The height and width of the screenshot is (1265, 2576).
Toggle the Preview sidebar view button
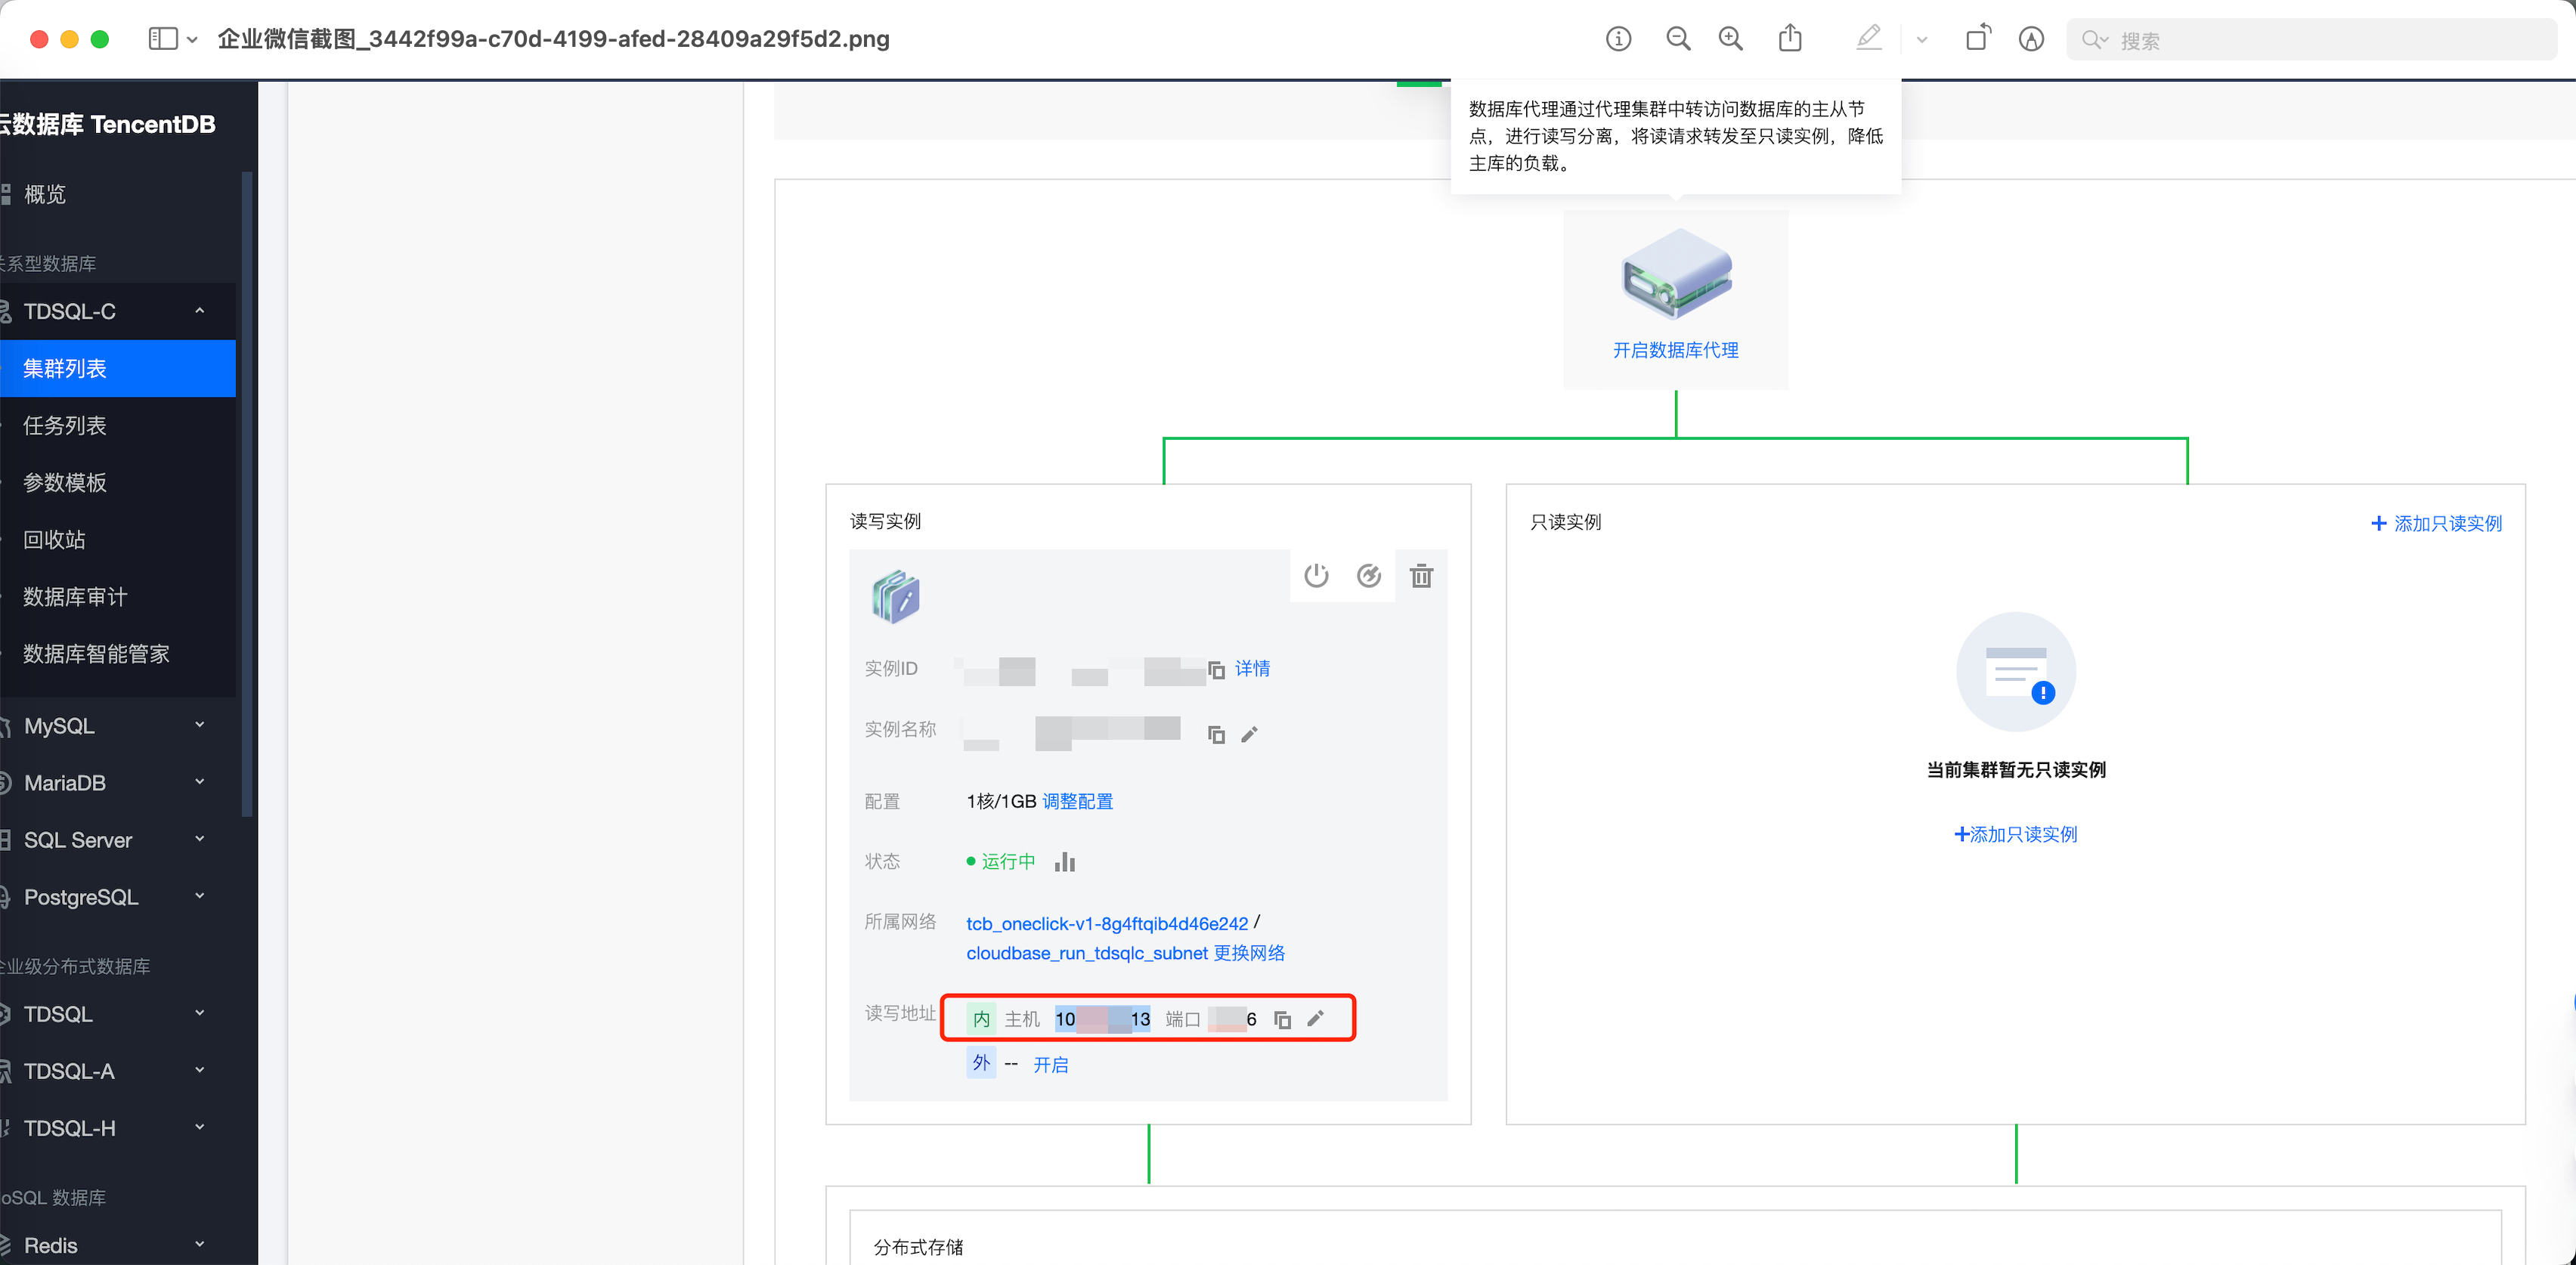point(163,39)
